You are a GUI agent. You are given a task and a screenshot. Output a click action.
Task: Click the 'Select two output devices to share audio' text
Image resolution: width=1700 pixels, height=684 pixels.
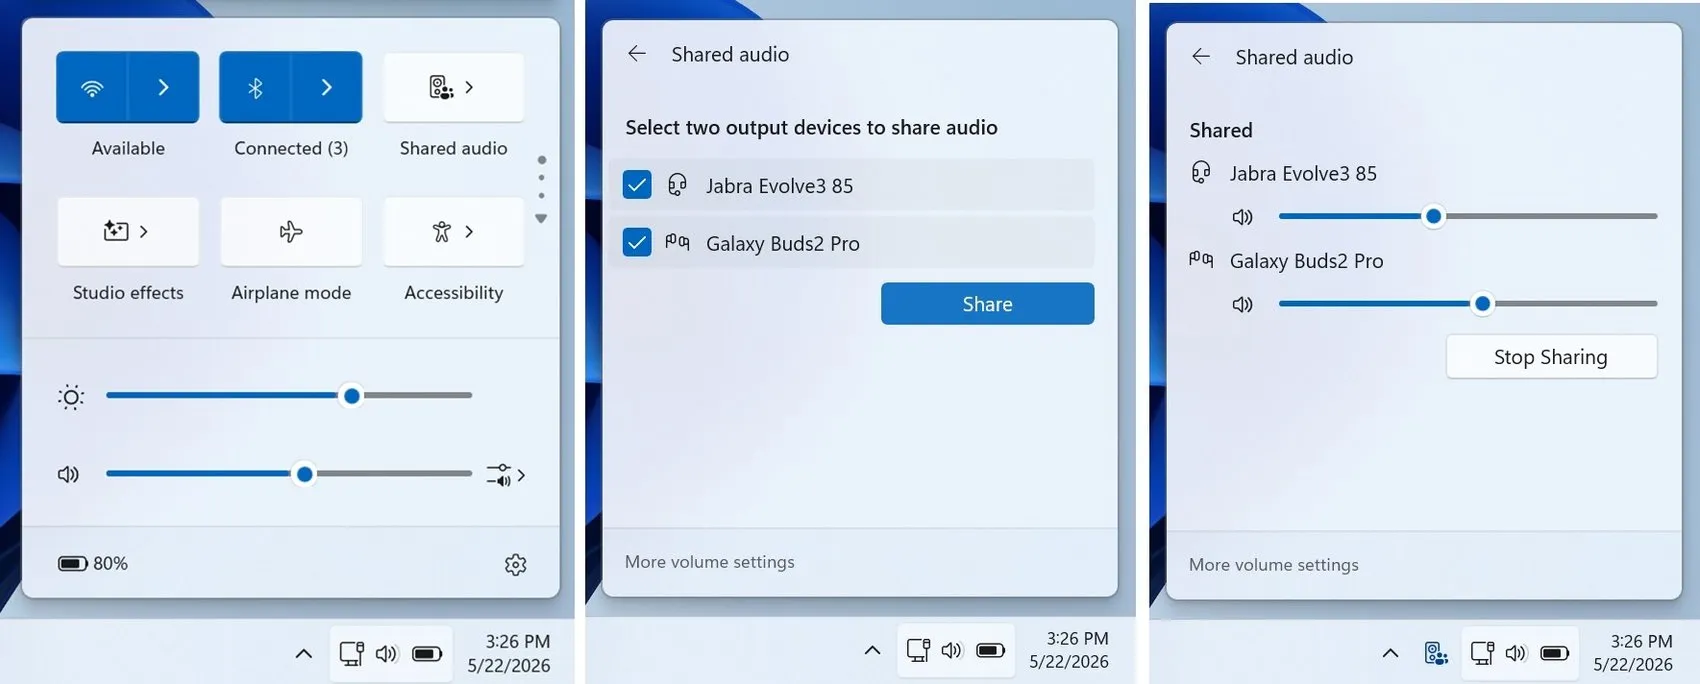pyautogui.click(x=811, y=127)
